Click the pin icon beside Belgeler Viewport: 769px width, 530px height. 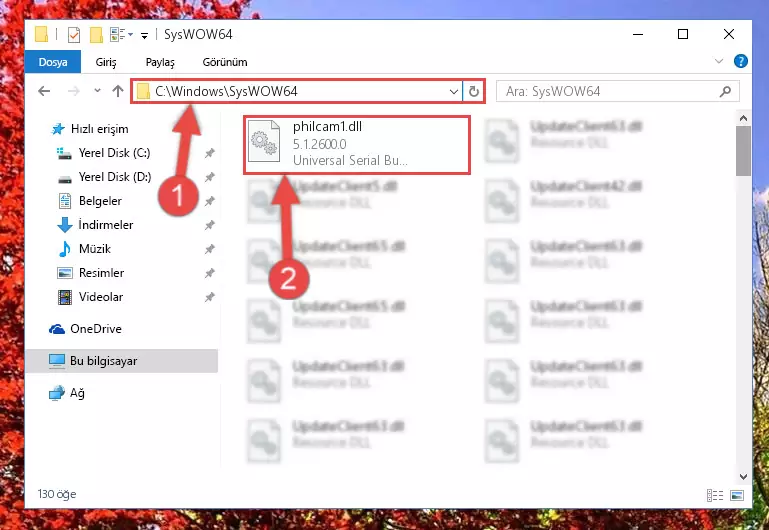209,201
